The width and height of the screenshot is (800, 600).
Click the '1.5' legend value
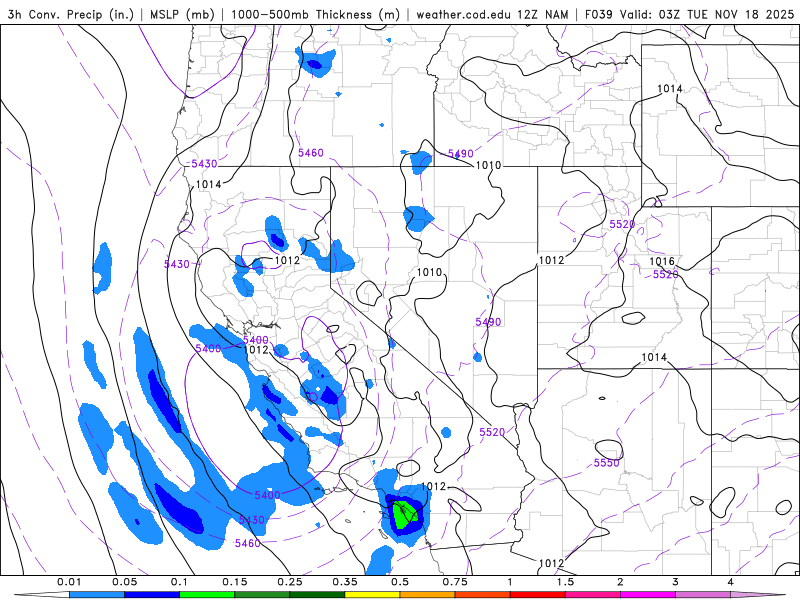click(x=565, y=582)
